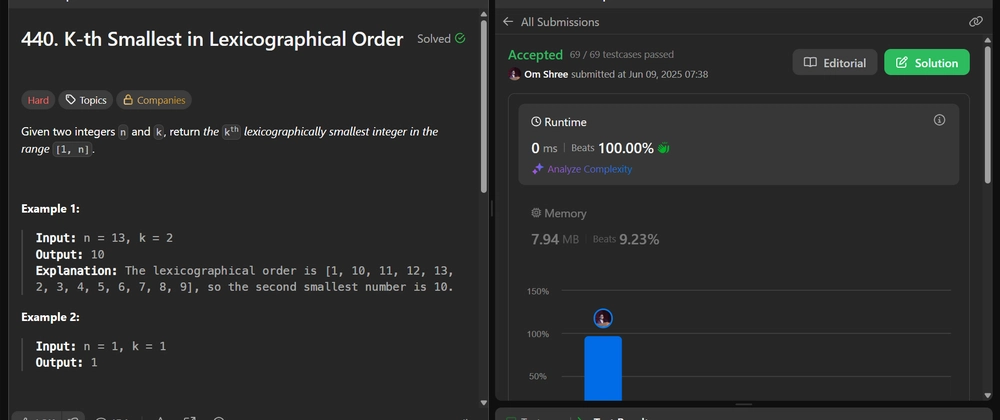Select the Runtime clock heading
The image size is (1000, 420).
pos(559,122)
